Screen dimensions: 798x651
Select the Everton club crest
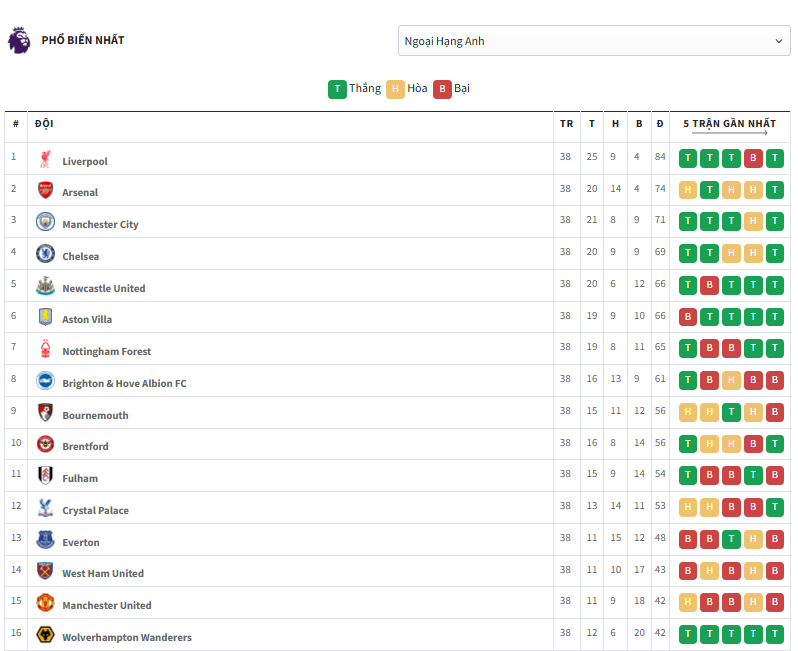coord(45,540)
